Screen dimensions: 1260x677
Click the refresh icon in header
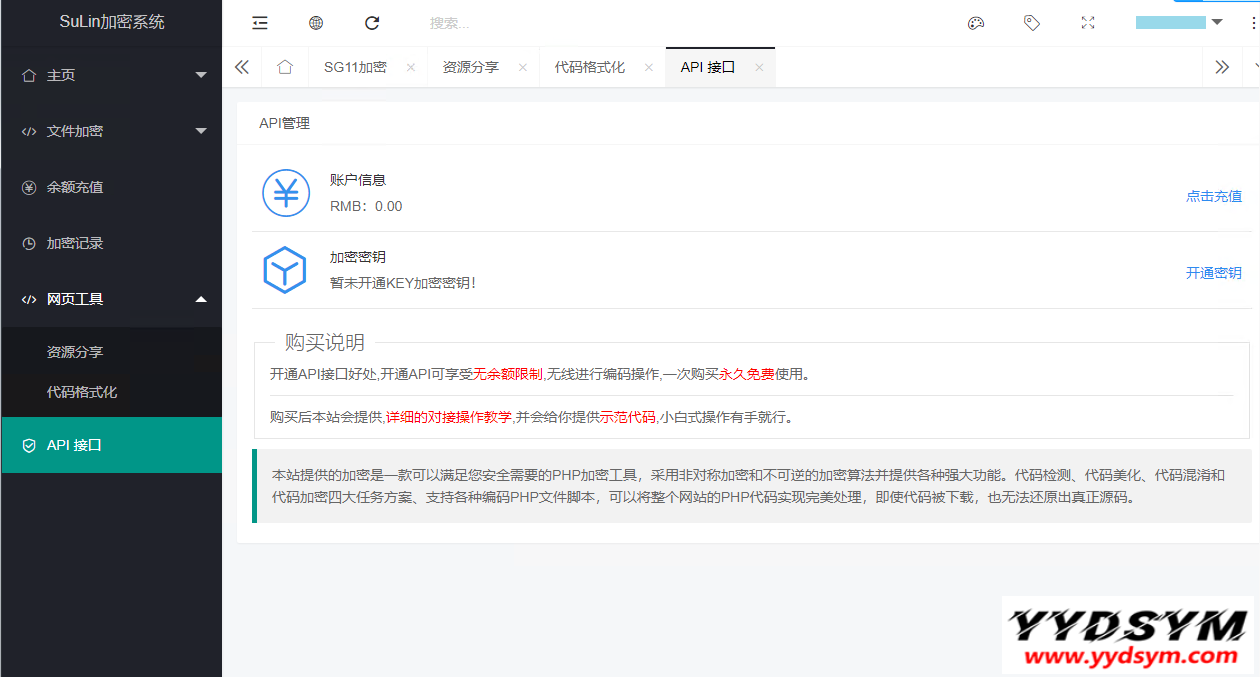pos(372,23)
